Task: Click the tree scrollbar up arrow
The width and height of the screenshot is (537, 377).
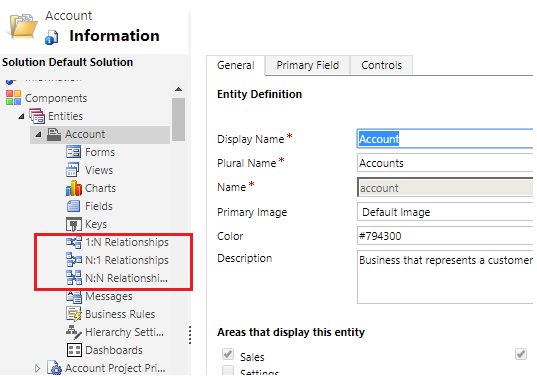Action: point(178,89)
